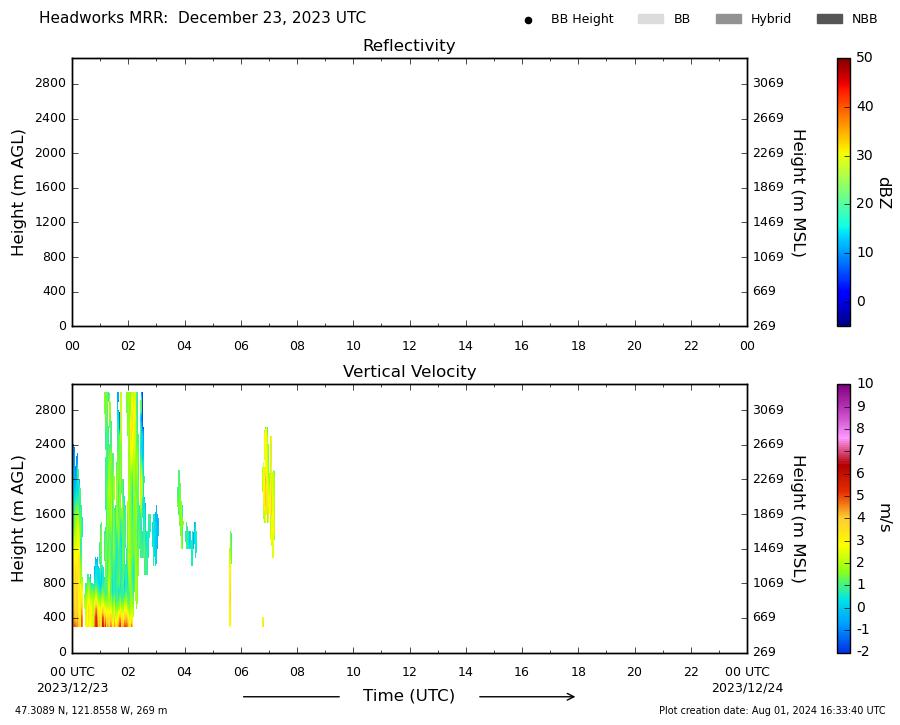Click the '2023/12/23' start date label
The height and width of the screenshot is (725, 900).
72,688
